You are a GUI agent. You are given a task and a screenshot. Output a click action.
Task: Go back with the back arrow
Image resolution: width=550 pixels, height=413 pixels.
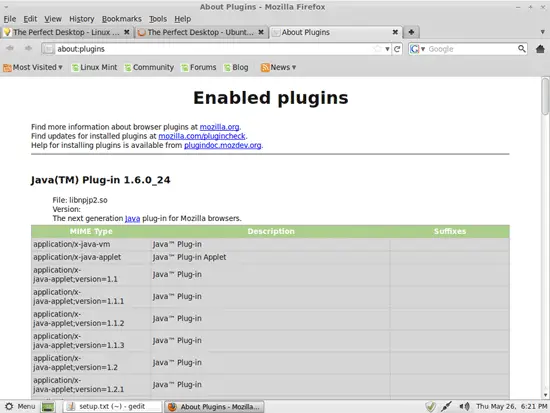[x=10, y=48]
